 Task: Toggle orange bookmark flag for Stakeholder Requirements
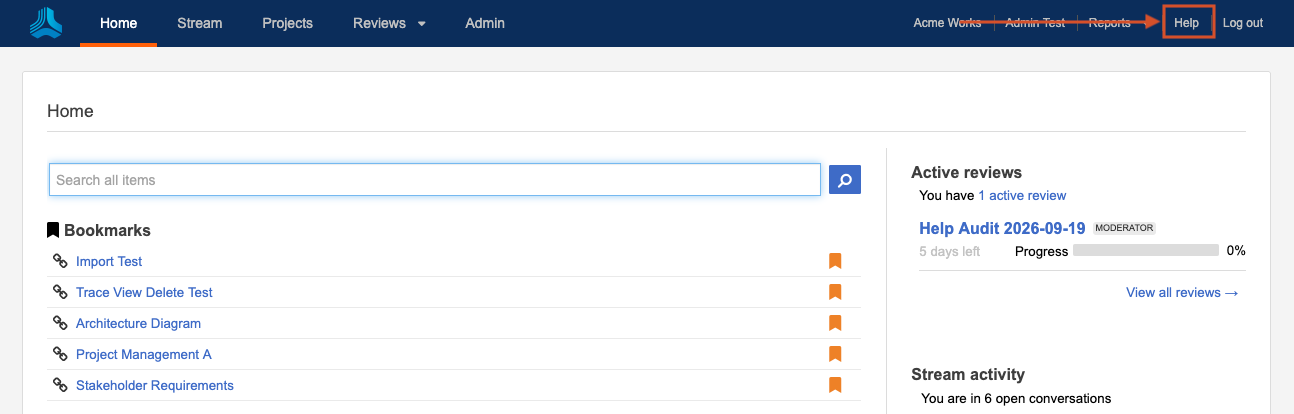pos(835,385)
